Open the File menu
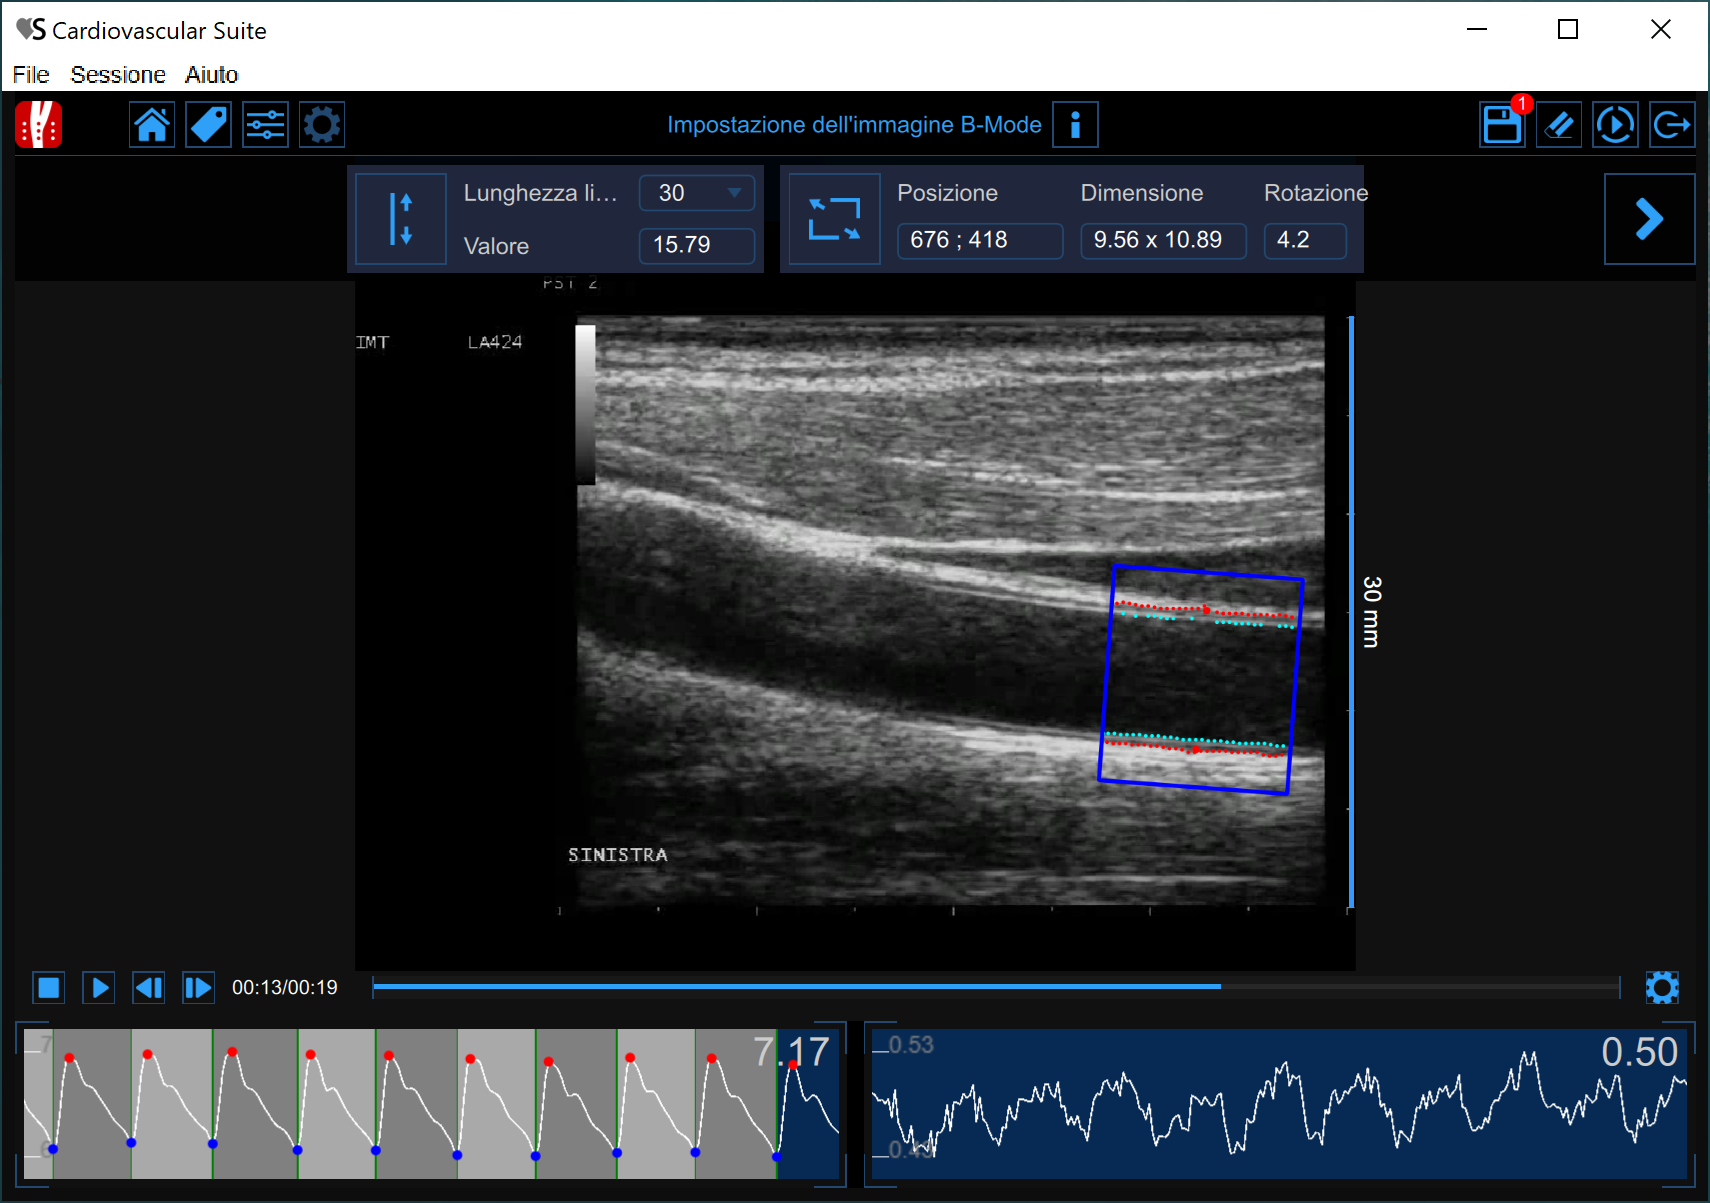Image resolution: width=1710 pixels, height=1203 pixels. coord(31,75)
